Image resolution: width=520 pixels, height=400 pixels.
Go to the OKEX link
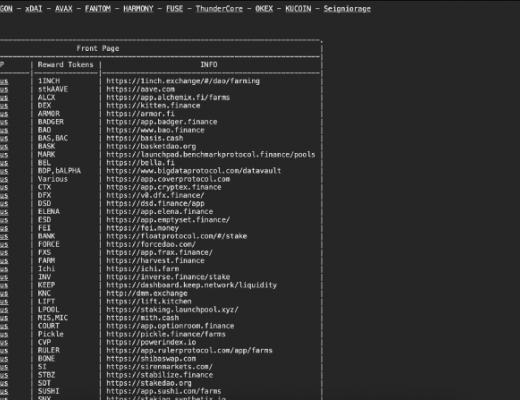(264, 9)
